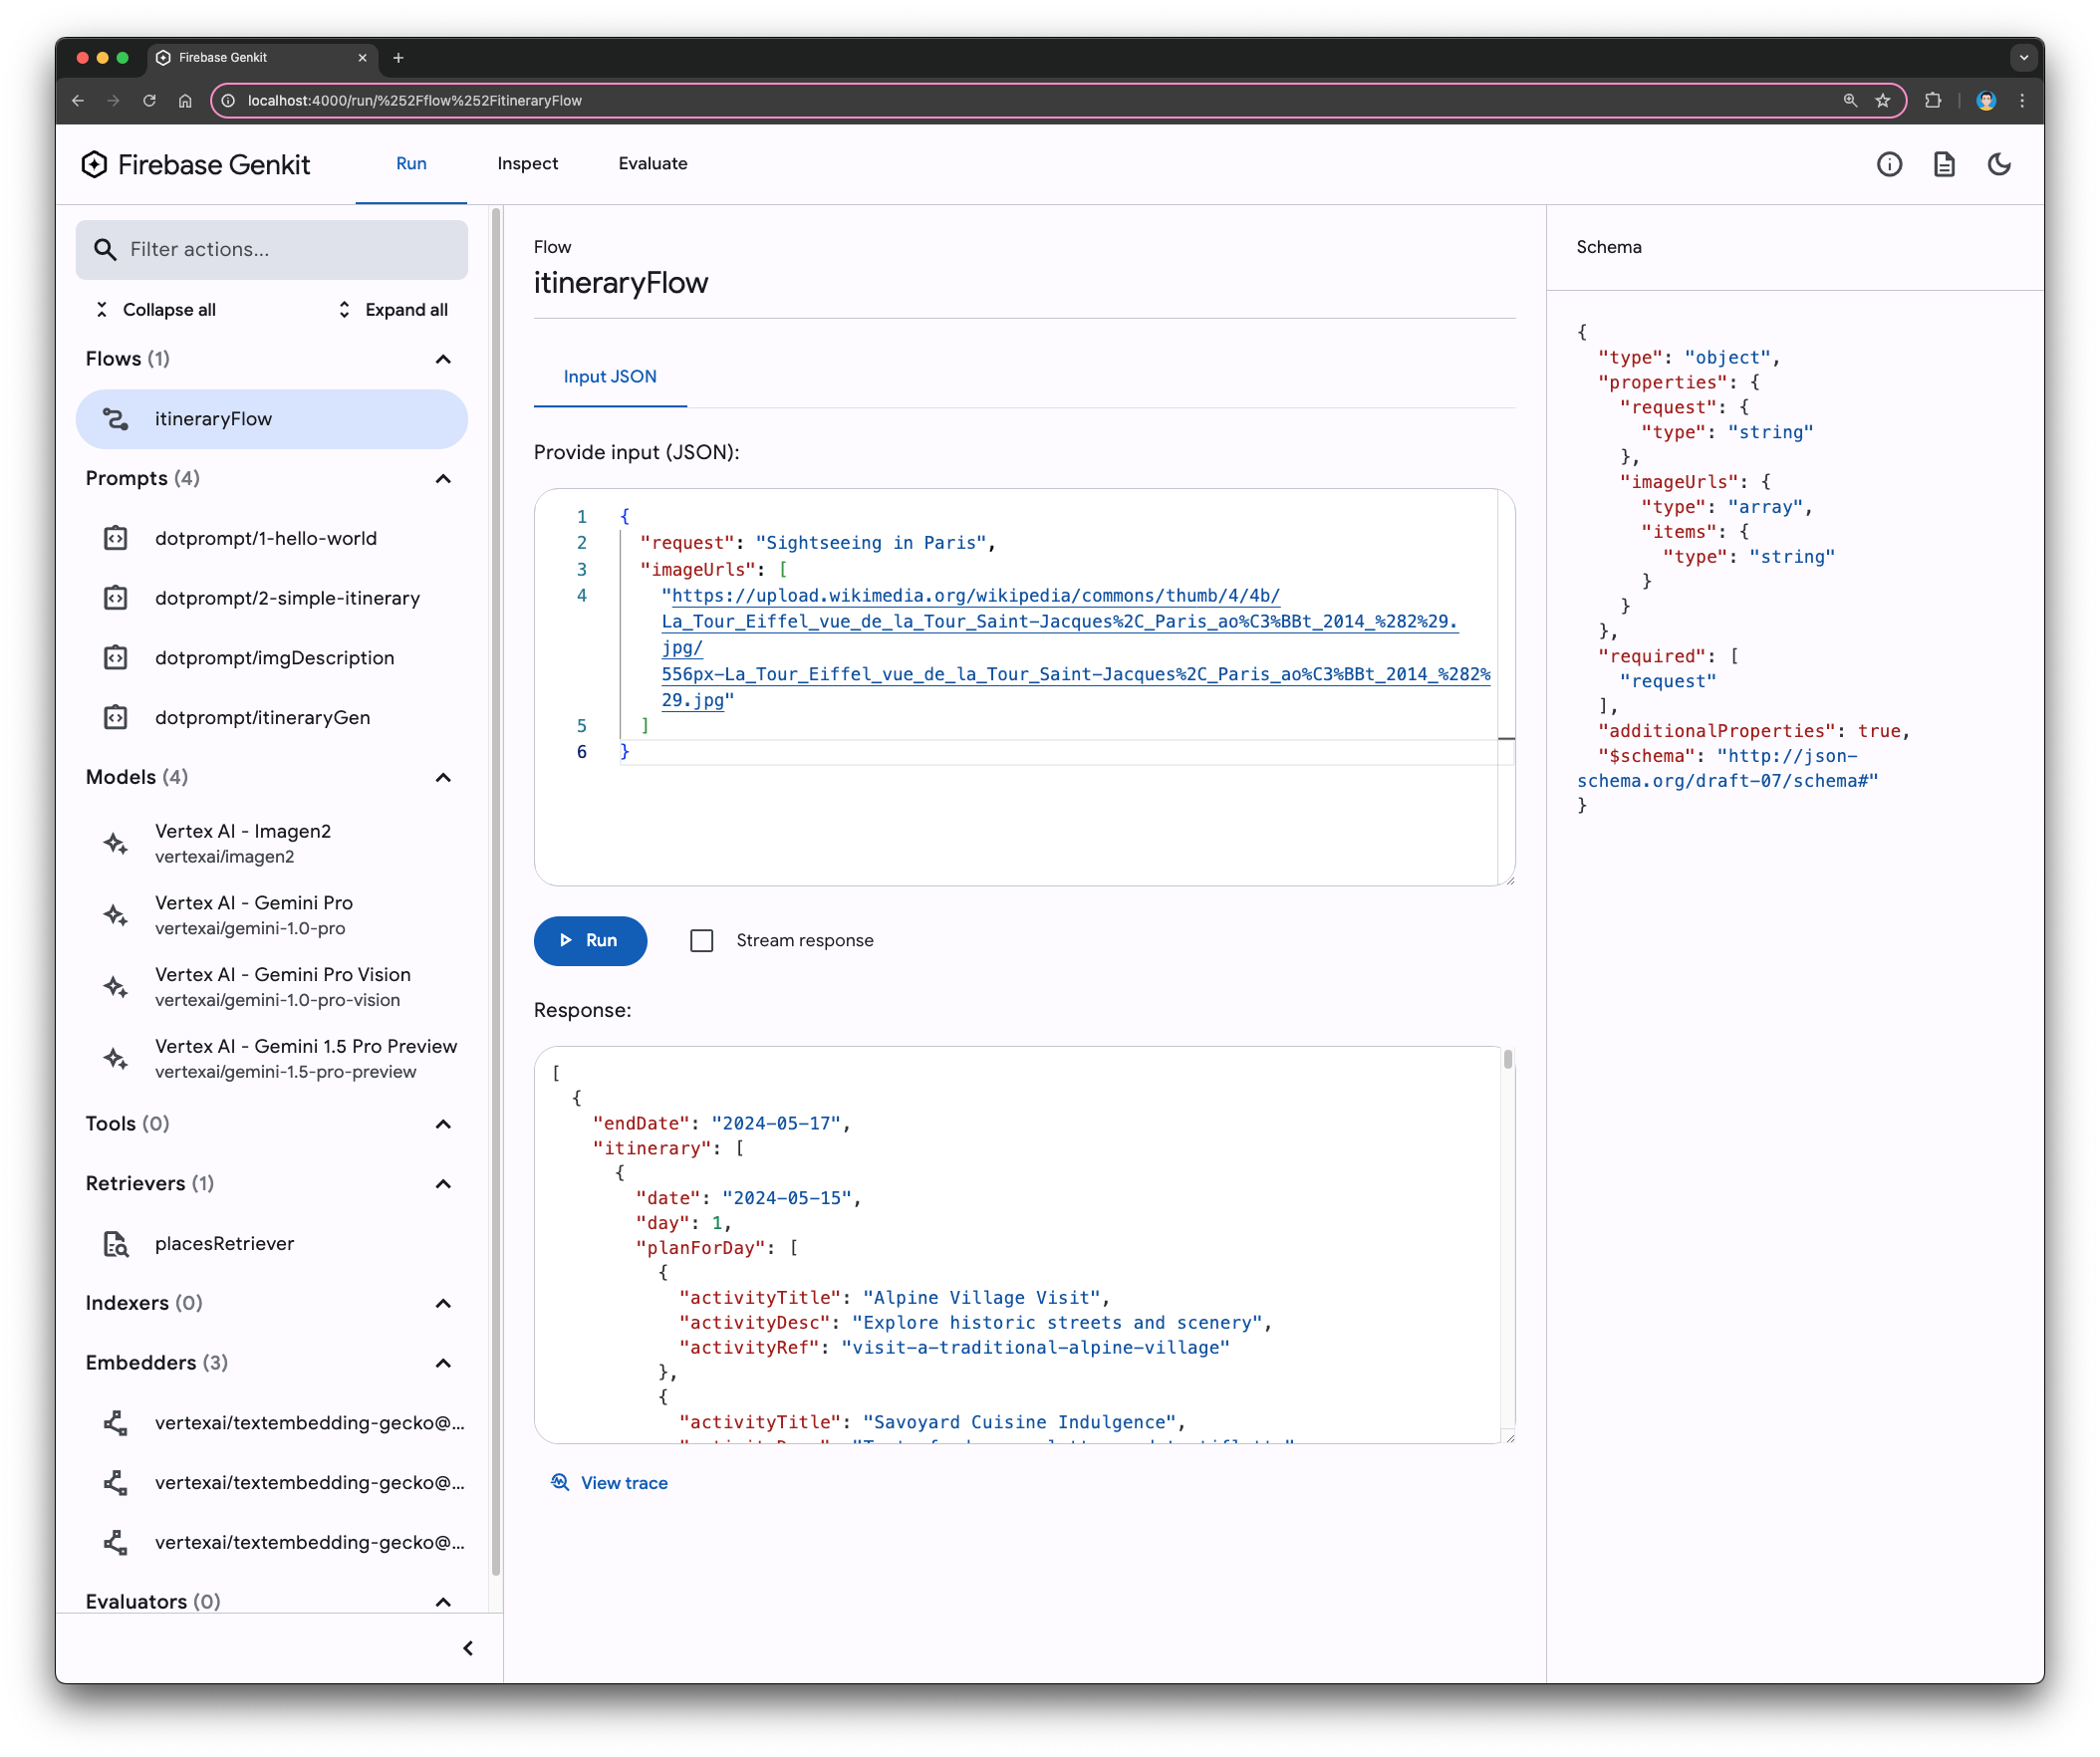Click the "Sightseeing in Paris" request value
The width and height of the screenshot is (2100, 1757).
pos(870,543)
